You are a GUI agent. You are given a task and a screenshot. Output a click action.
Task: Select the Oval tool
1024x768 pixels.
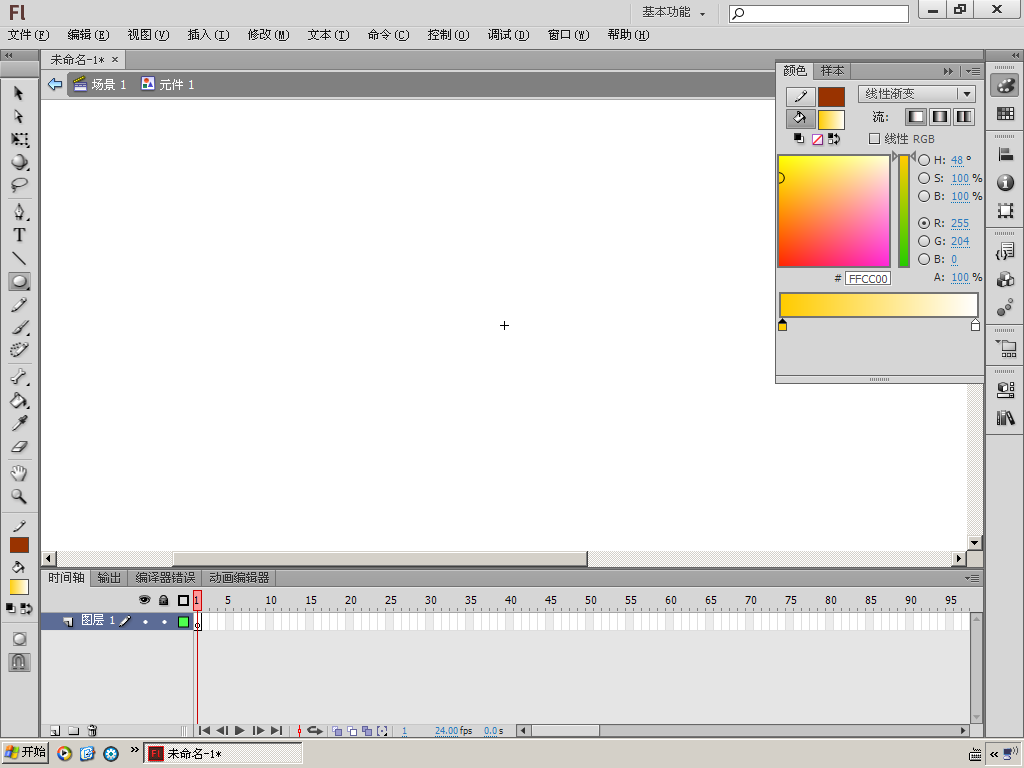click(x=19, y=281)
